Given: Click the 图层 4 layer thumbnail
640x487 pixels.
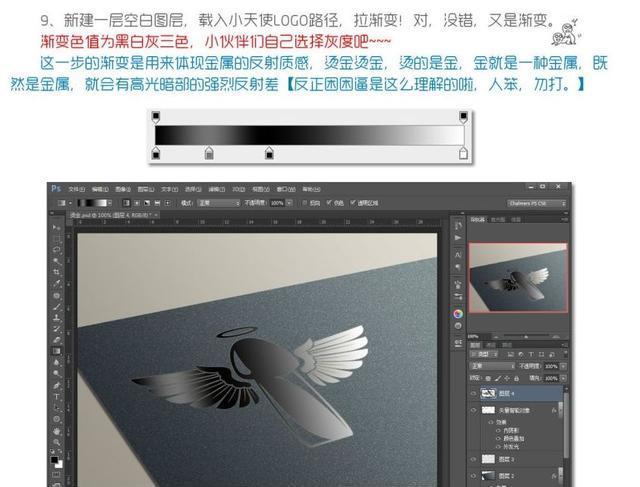Looking at the screenshot, I should point(488,394).
